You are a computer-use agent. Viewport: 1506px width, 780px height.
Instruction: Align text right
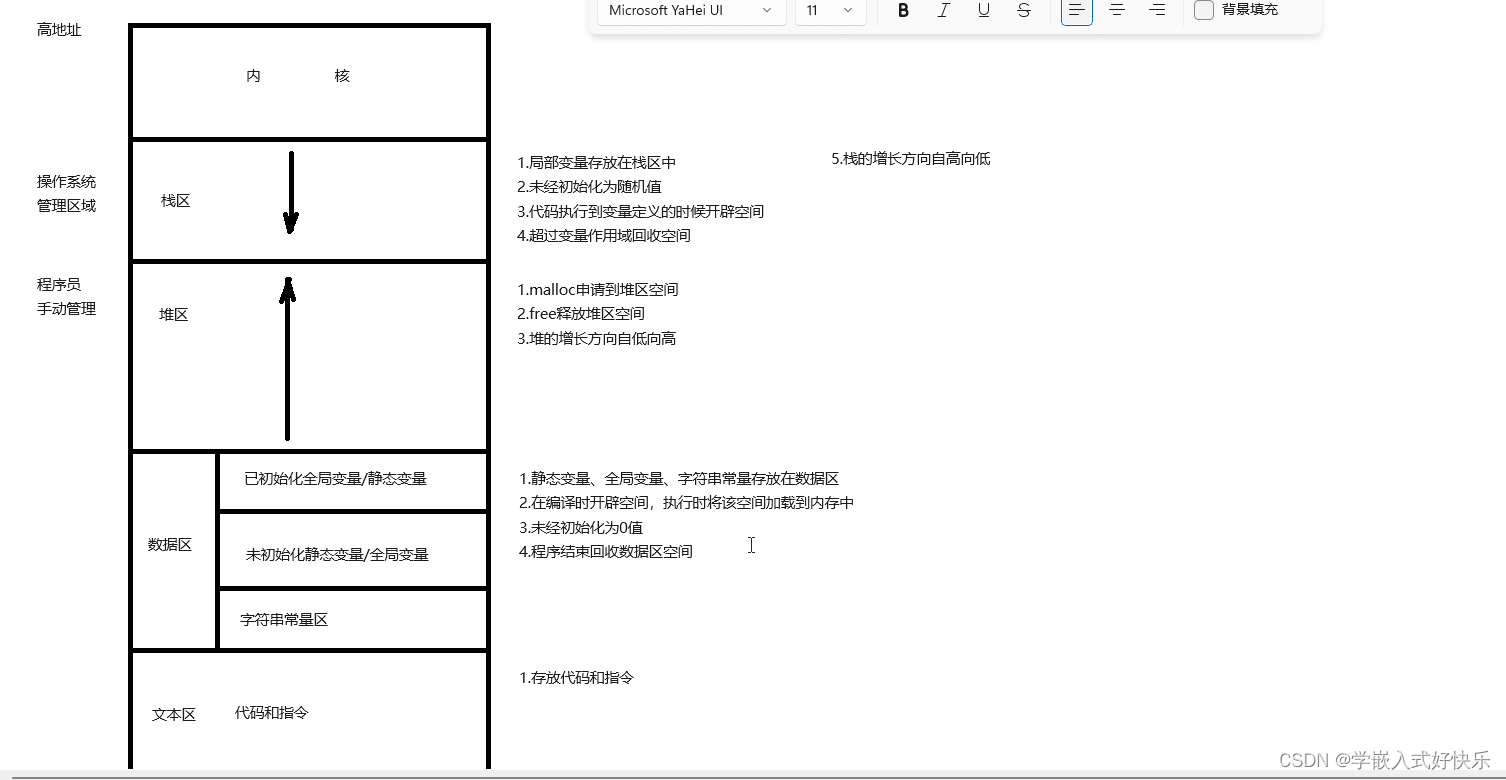click(1157, 10)
